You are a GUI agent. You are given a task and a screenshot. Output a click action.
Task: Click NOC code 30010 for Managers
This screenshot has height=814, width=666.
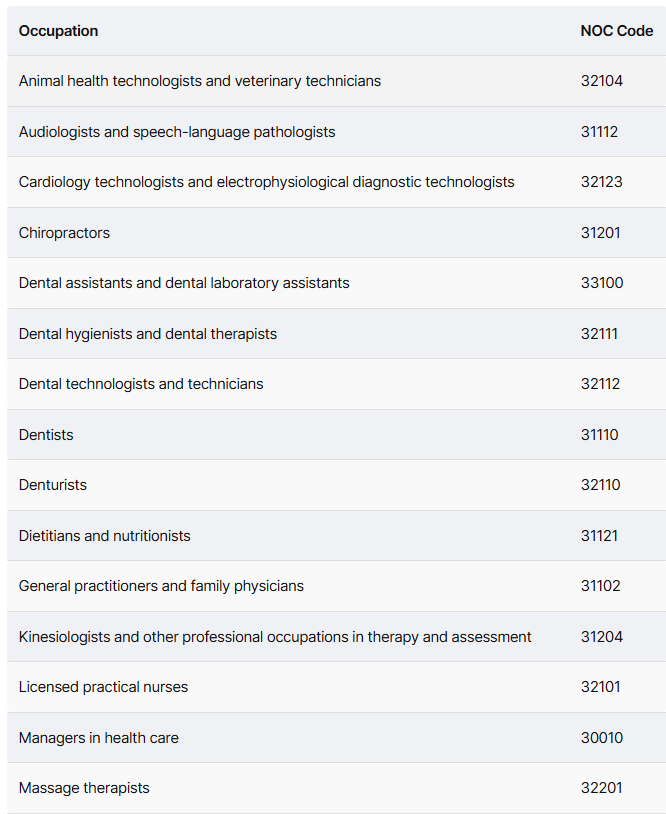tap(602, 738)
